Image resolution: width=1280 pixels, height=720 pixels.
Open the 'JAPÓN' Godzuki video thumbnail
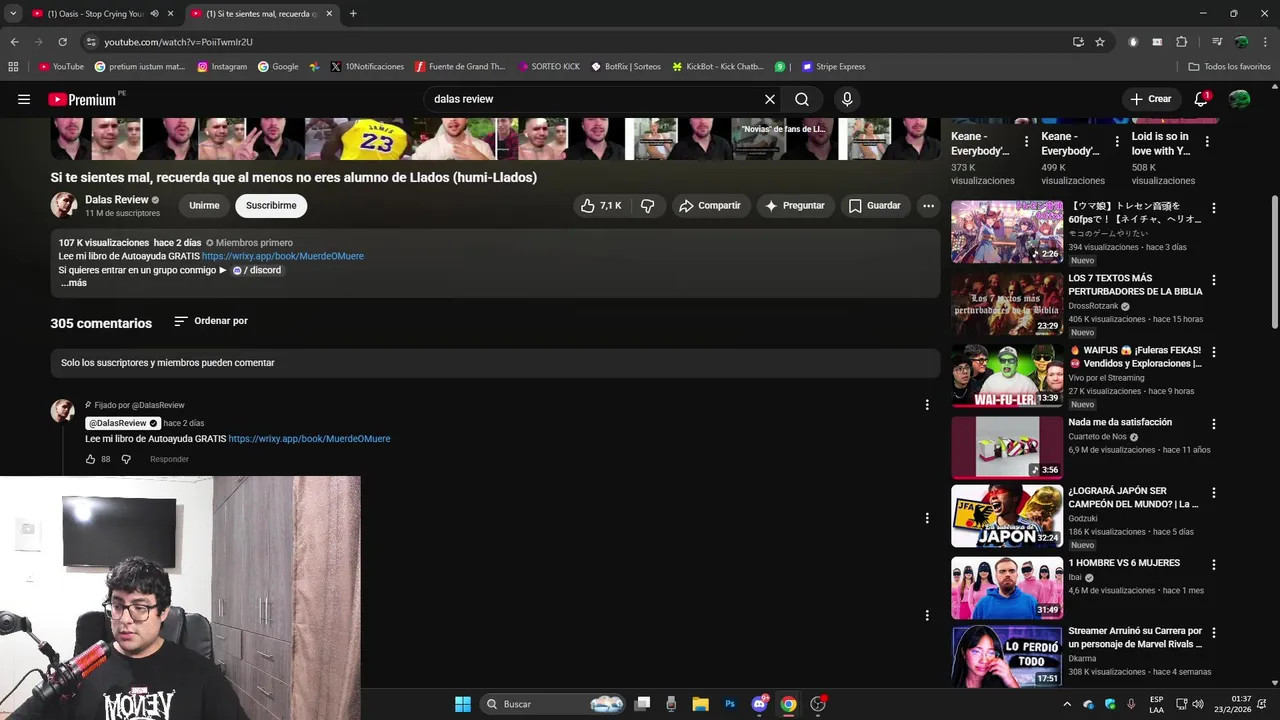(1007, 516)
